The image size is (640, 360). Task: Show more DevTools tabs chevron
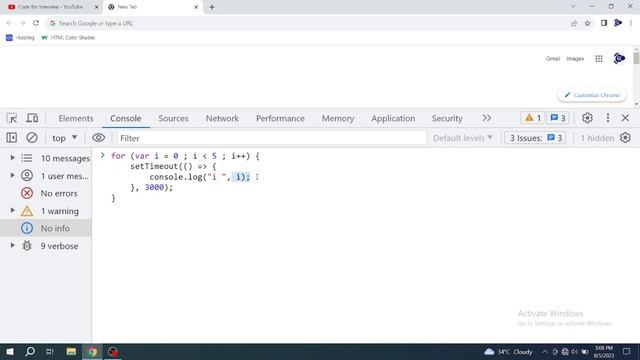coord(486,118)
